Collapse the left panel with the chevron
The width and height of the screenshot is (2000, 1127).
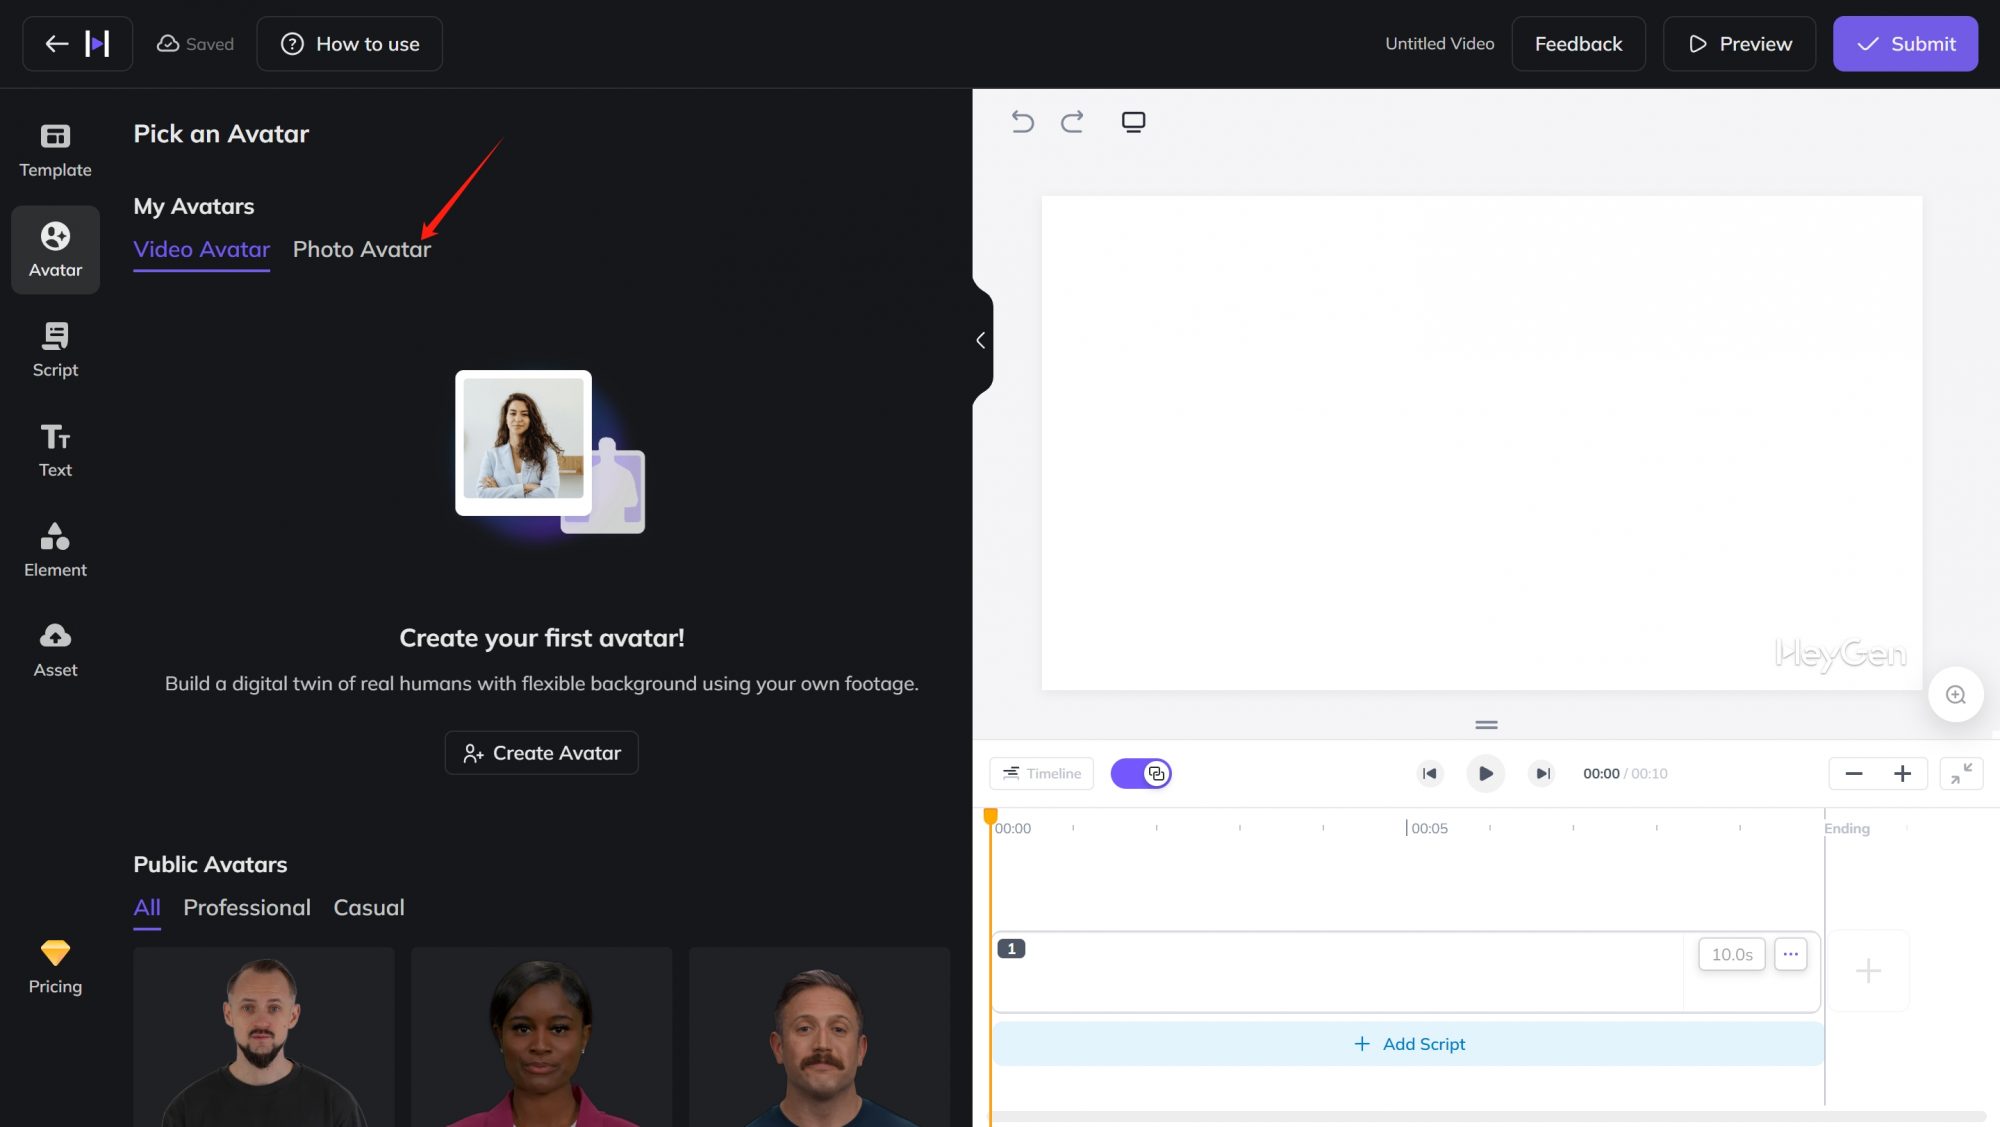[981, 340]
